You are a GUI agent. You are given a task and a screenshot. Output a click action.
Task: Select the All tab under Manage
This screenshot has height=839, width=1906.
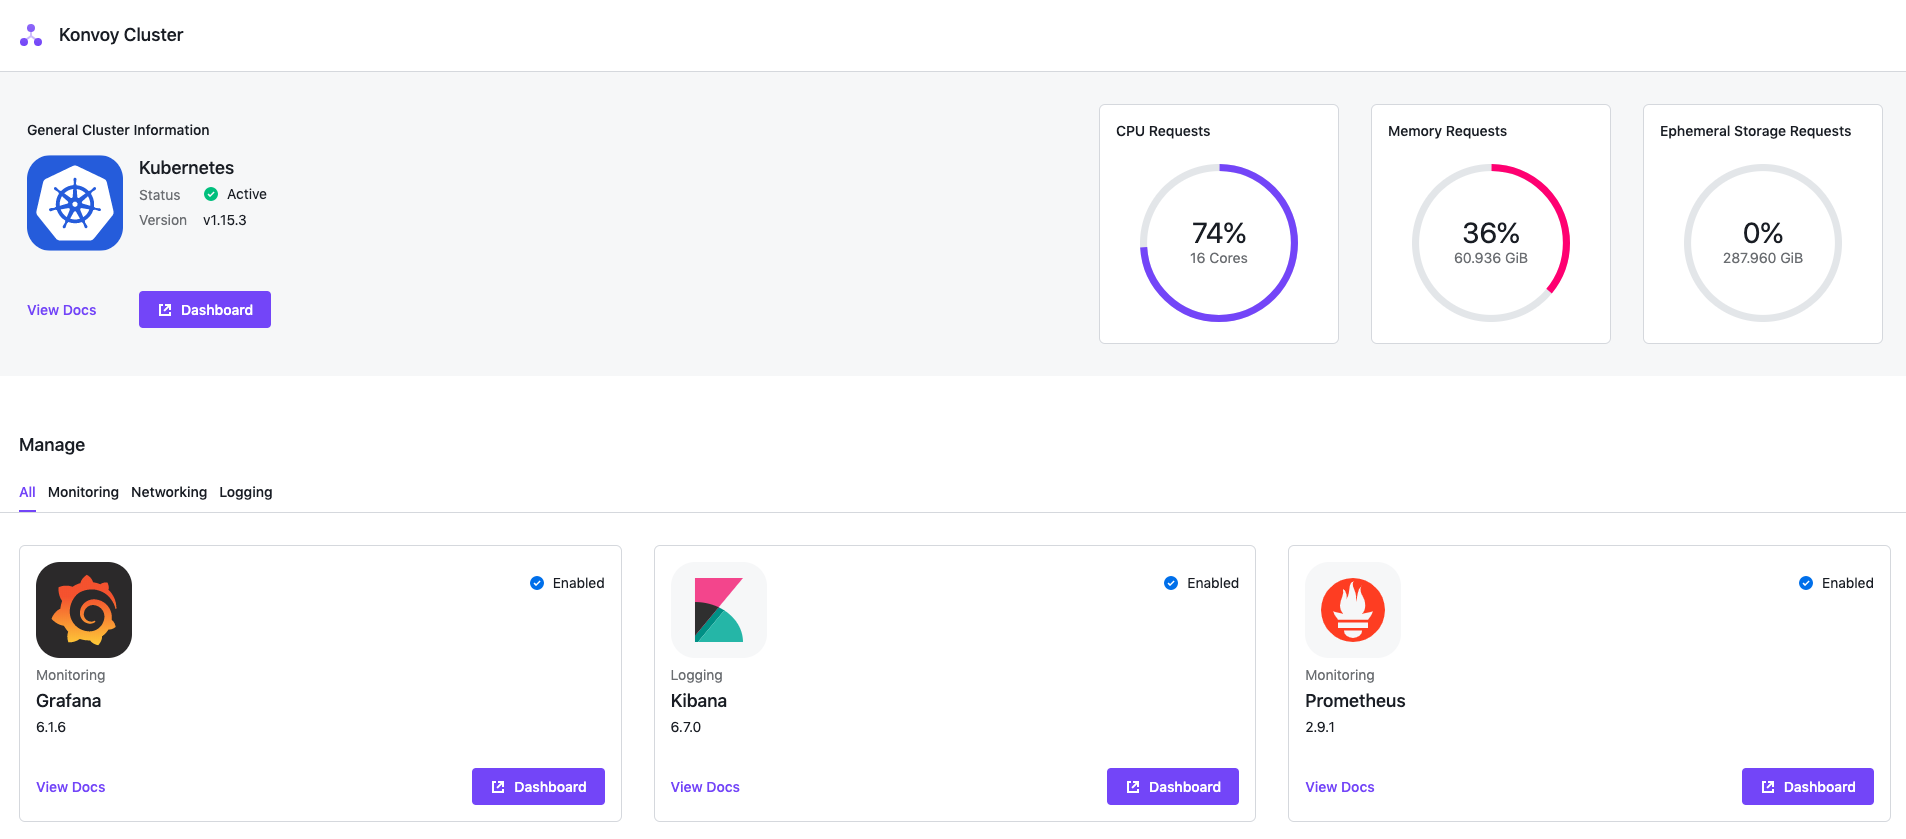coord(27,492)
